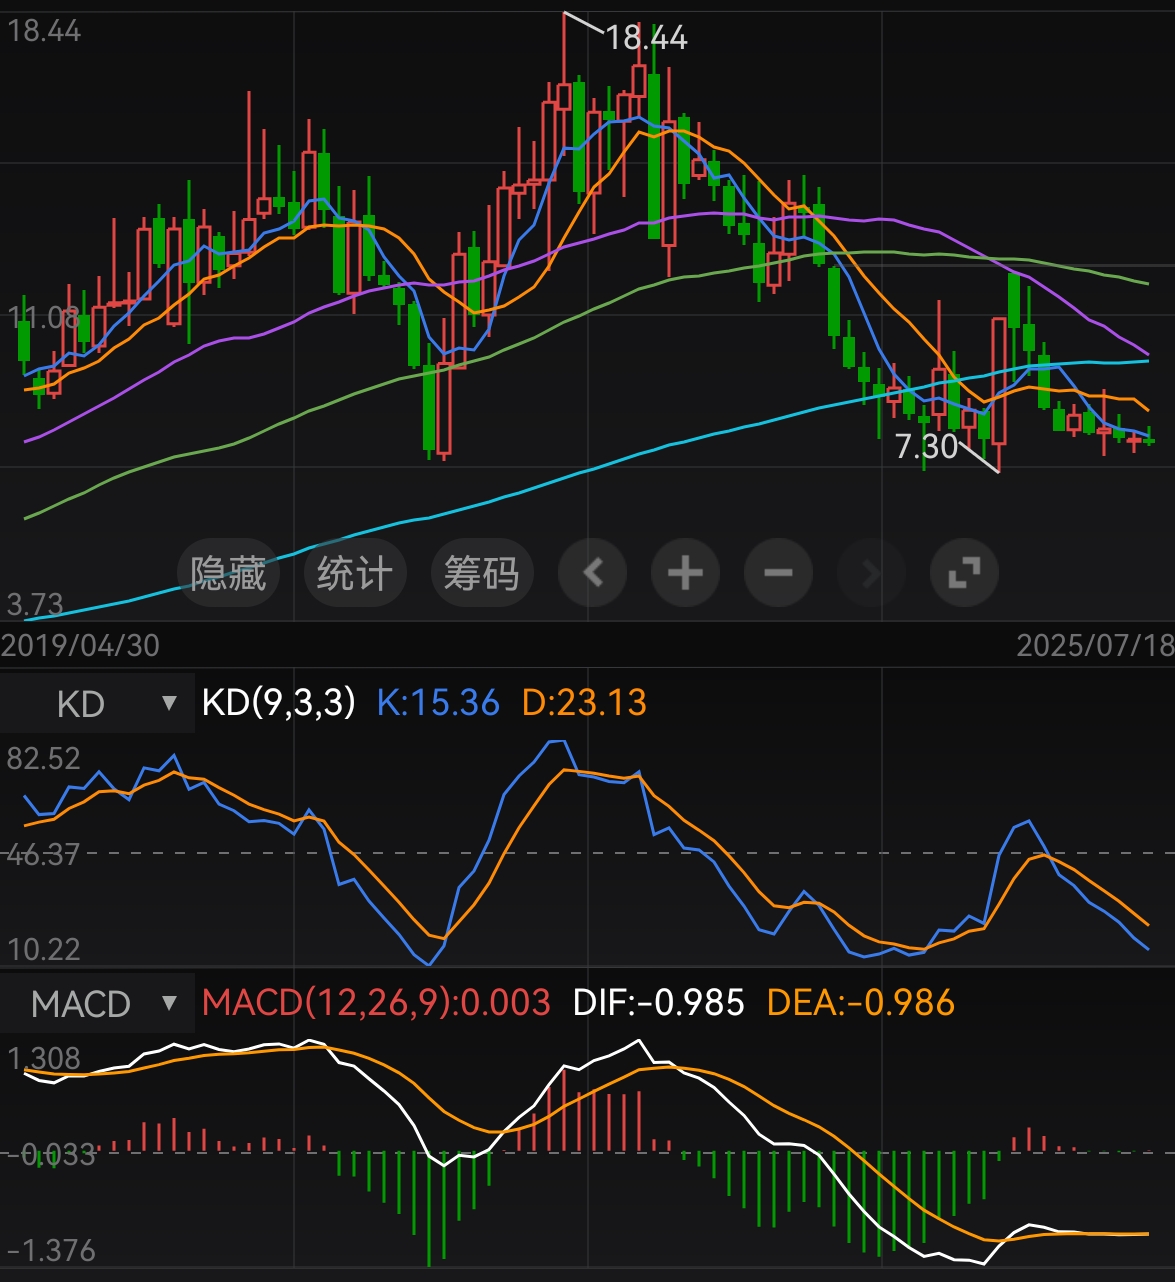This screenshot has height=1282, width=1175.
Task: Select the 7.30 low price annotation
Action: [x=927, y=446]
